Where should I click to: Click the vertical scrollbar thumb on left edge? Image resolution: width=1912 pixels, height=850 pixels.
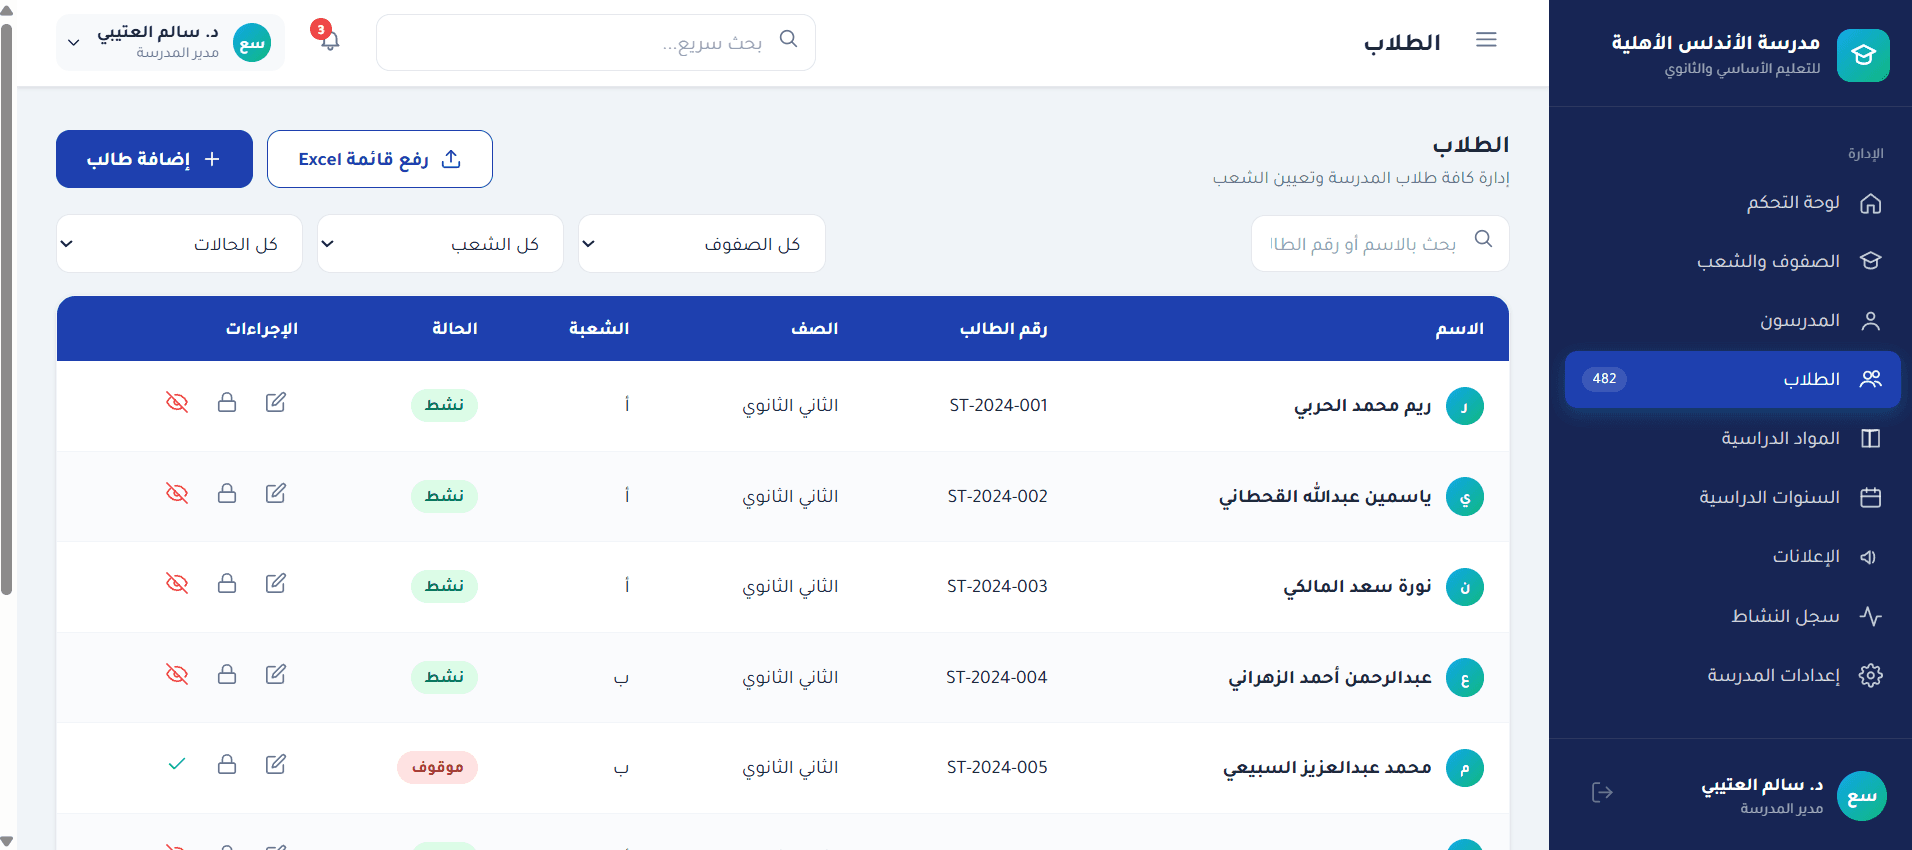(x=7, y=309)
